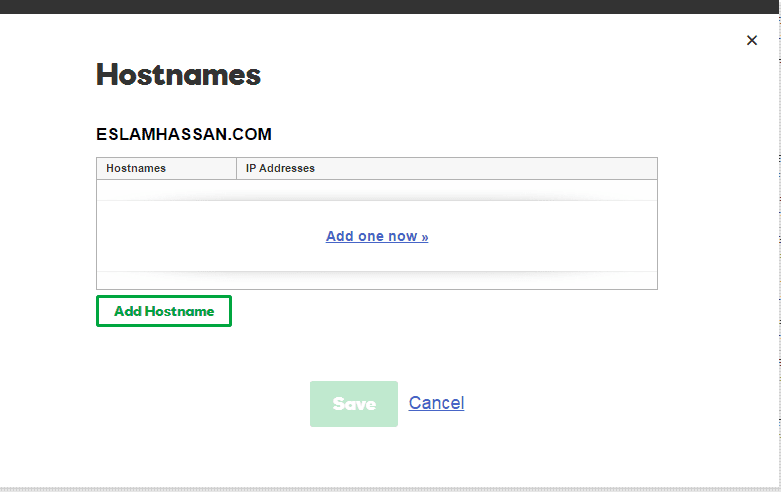Viewport: 781px width, 492px height.
Task: Click the ESLAMHASSAN.COM domain name
Action: point(184,134)
